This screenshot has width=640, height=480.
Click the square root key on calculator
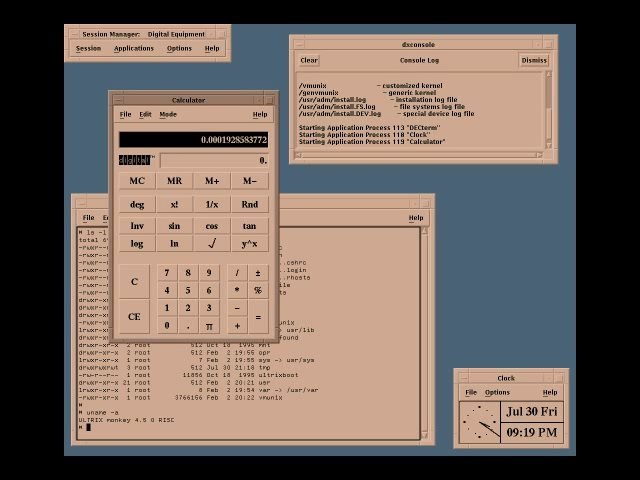coord(212,244)
